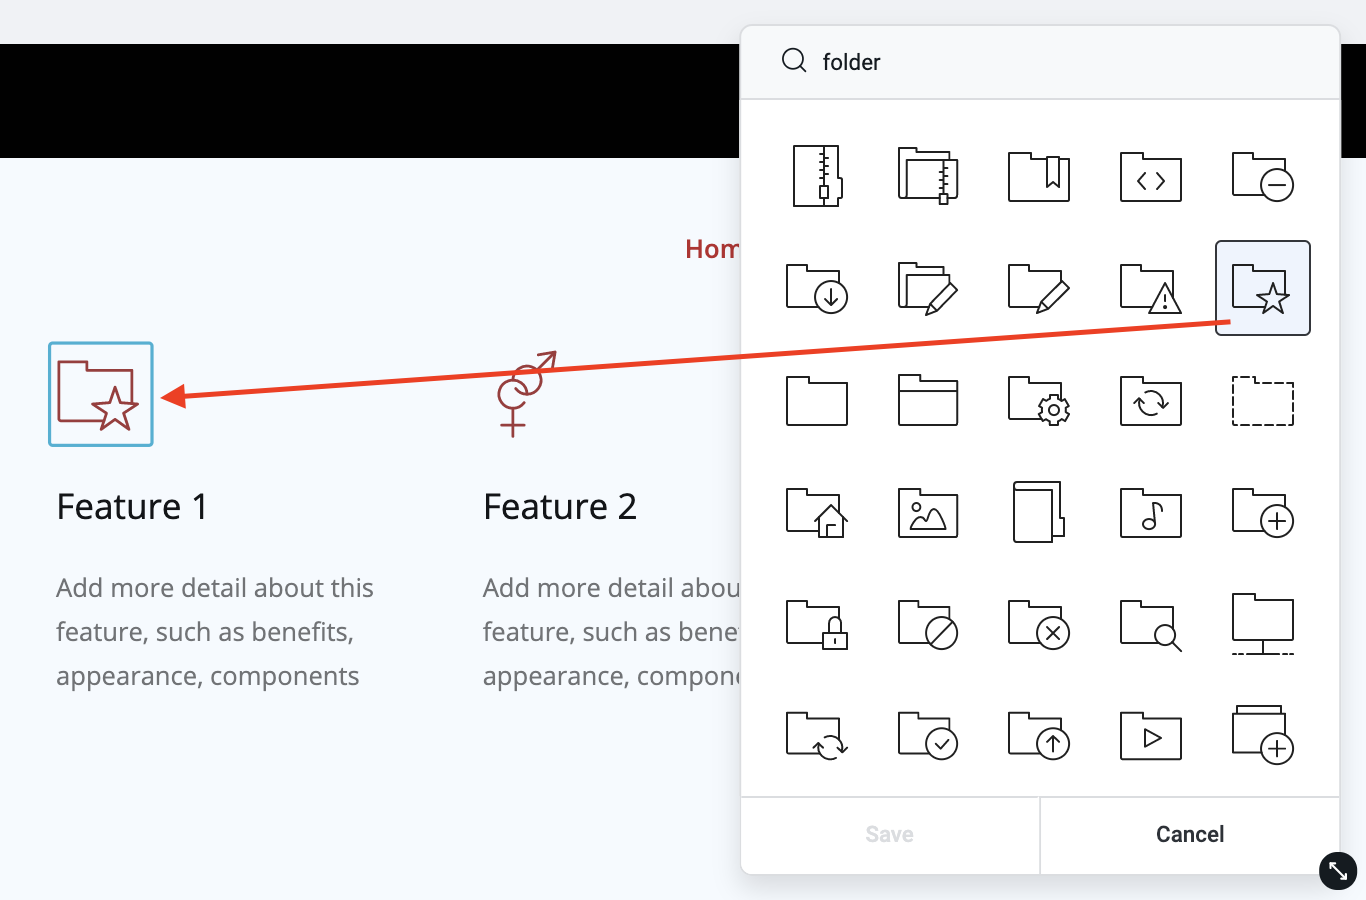Choose the video play folder icon

click(1151, 736)
